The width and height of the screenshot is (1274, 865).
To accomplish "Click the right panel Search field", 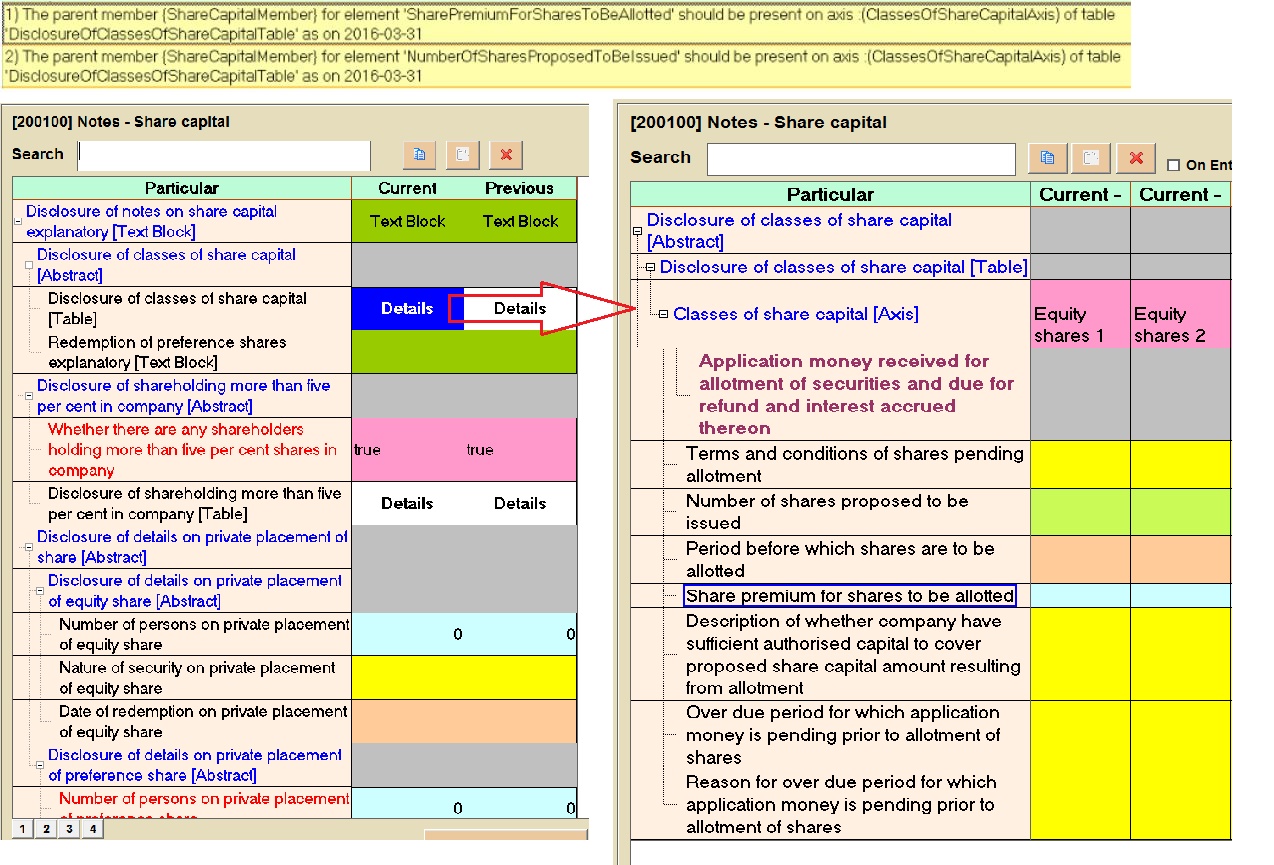I will pos(860,159).
